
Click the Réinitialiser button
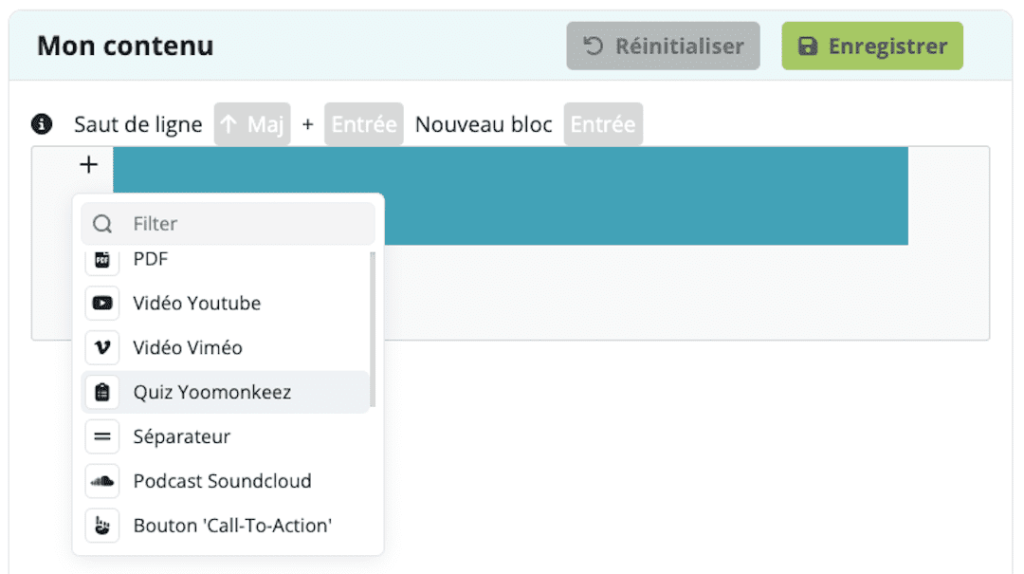[663, 46]
